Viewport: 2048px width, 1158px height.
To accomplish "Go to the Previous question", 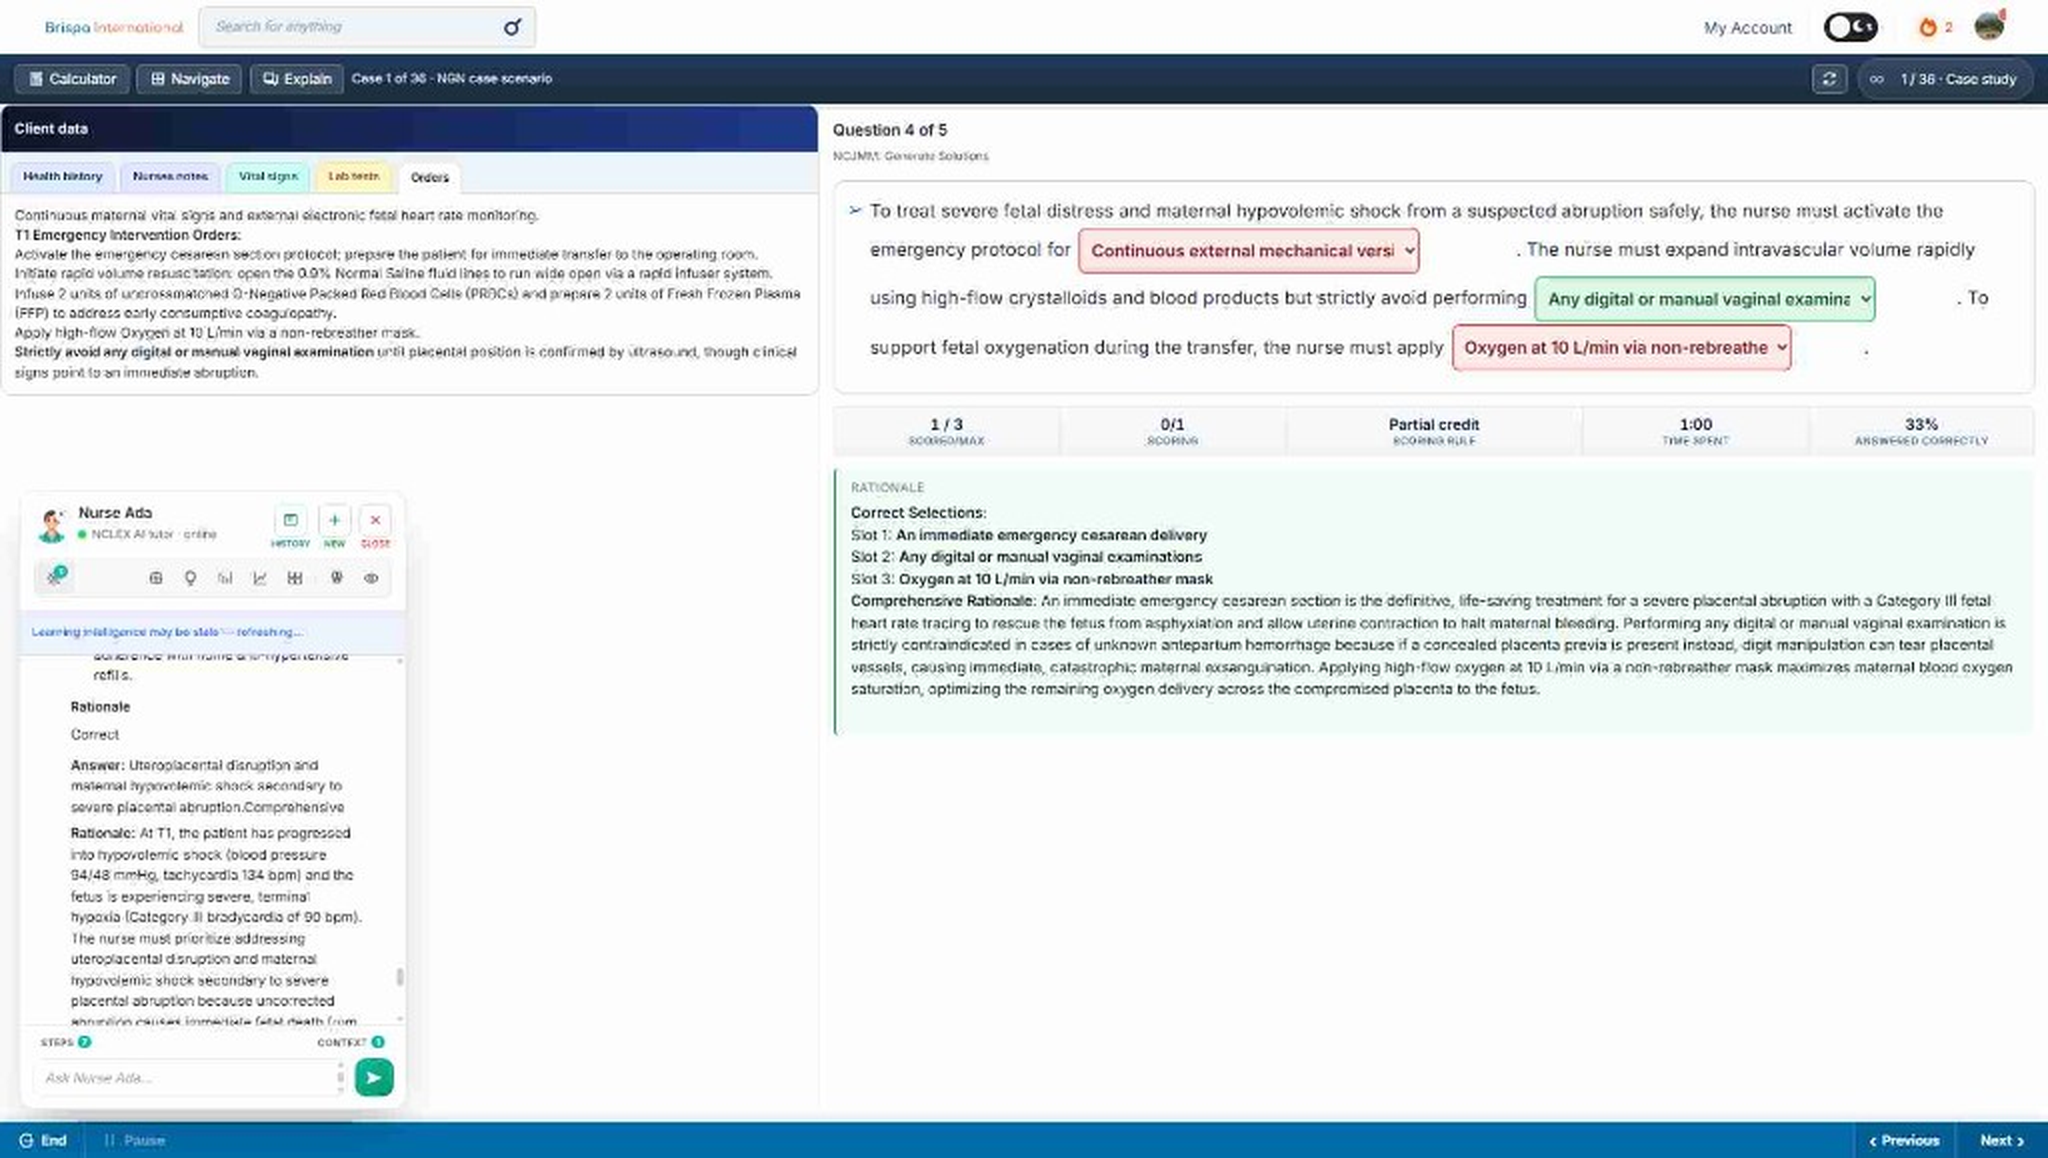I will tap(1903, 1140).
